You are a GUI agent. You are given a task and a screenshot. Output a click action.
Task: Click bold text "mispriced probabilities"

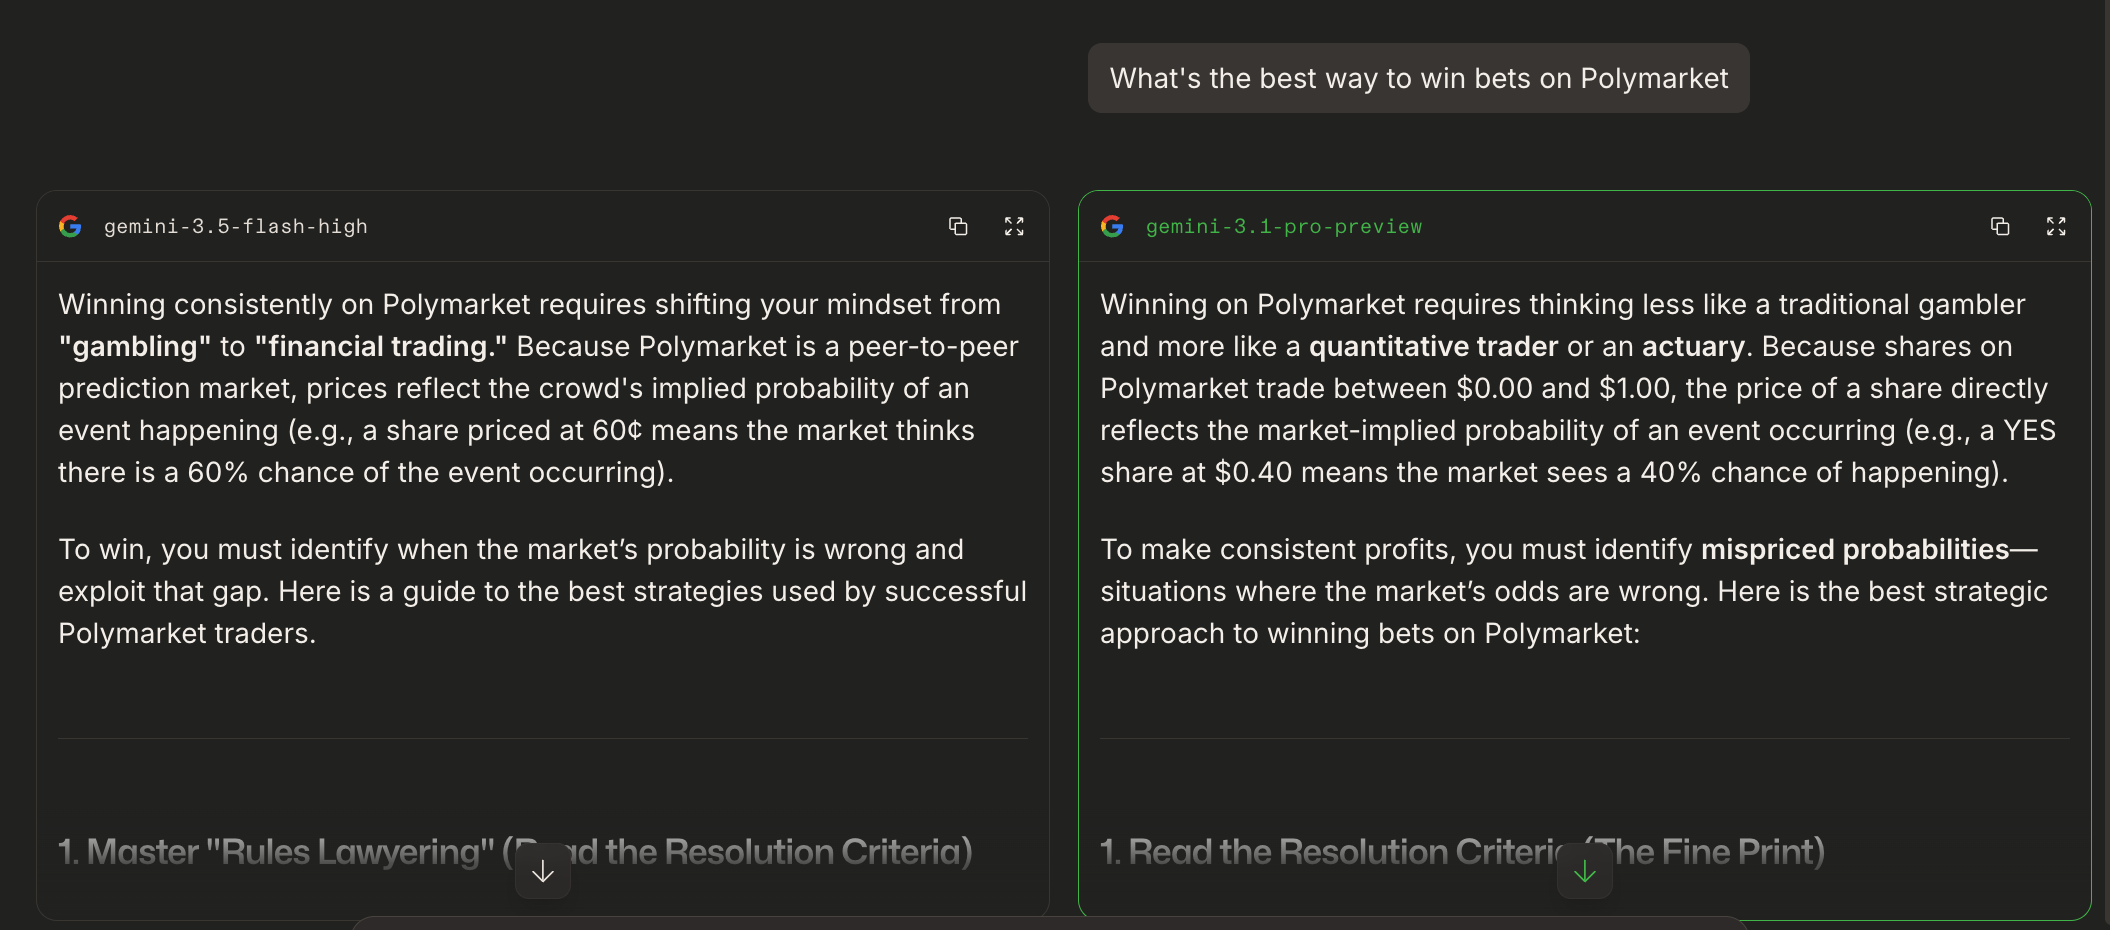click(1855, 549)
